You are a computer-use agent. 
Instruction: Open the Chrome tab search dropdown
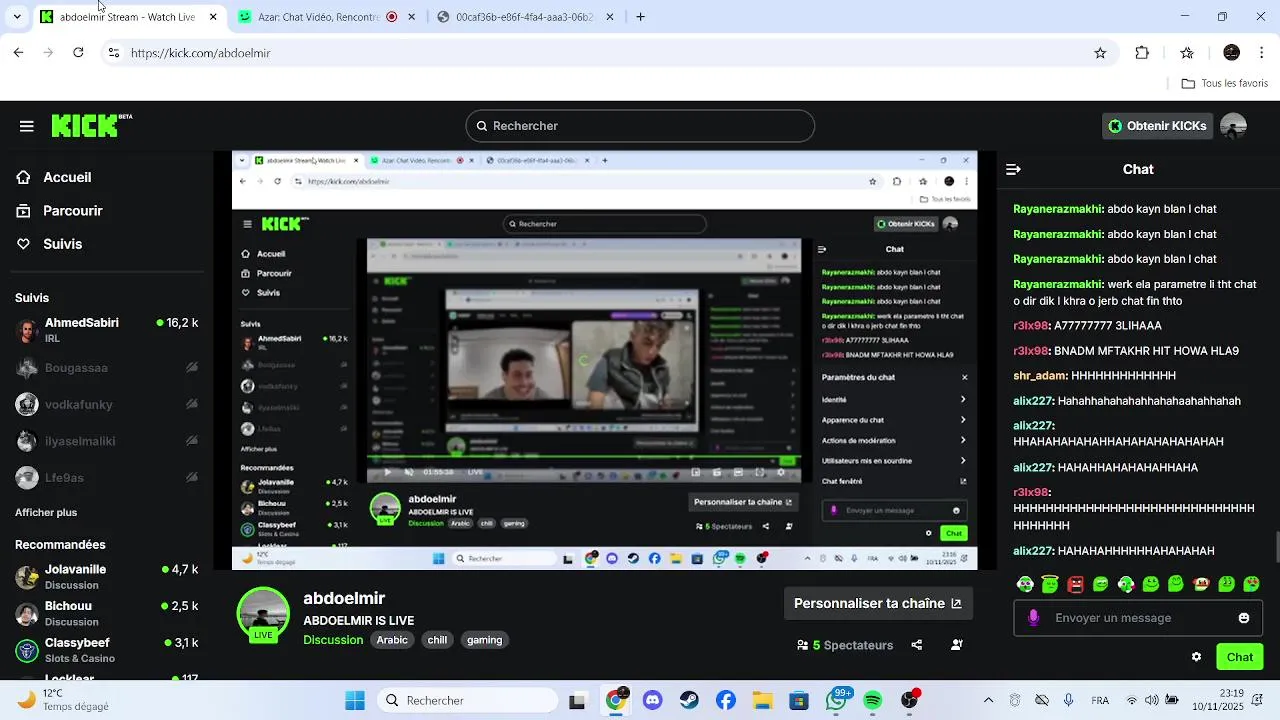click(x=17, y=17)
